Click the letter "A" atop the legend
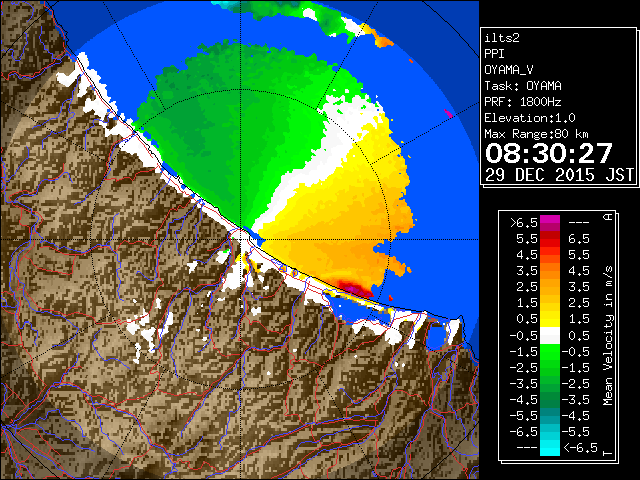The width and height of the screenshot is (640, 480). tap(608, 217)
